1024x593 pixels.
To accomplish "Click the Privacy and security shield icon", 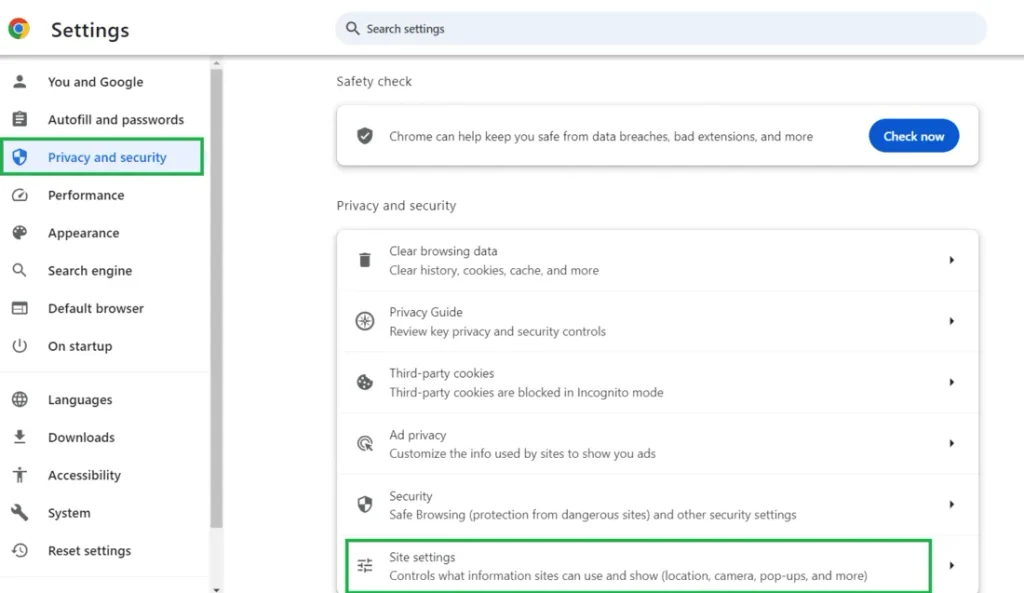I will pyautogui.click(x=20, y=157).
